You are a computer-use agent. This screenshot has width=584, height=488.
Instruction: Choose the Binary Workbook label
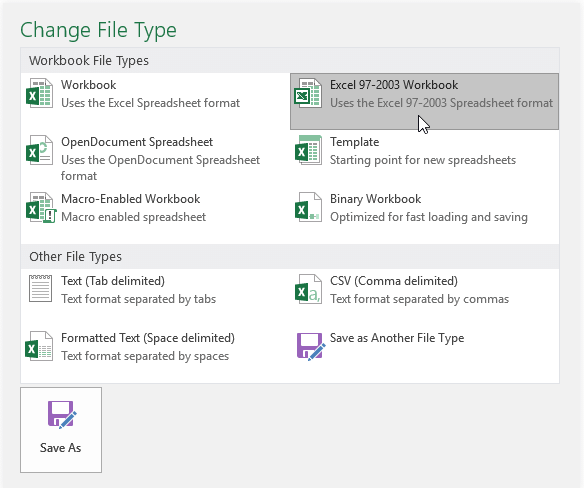pos(375,199)
